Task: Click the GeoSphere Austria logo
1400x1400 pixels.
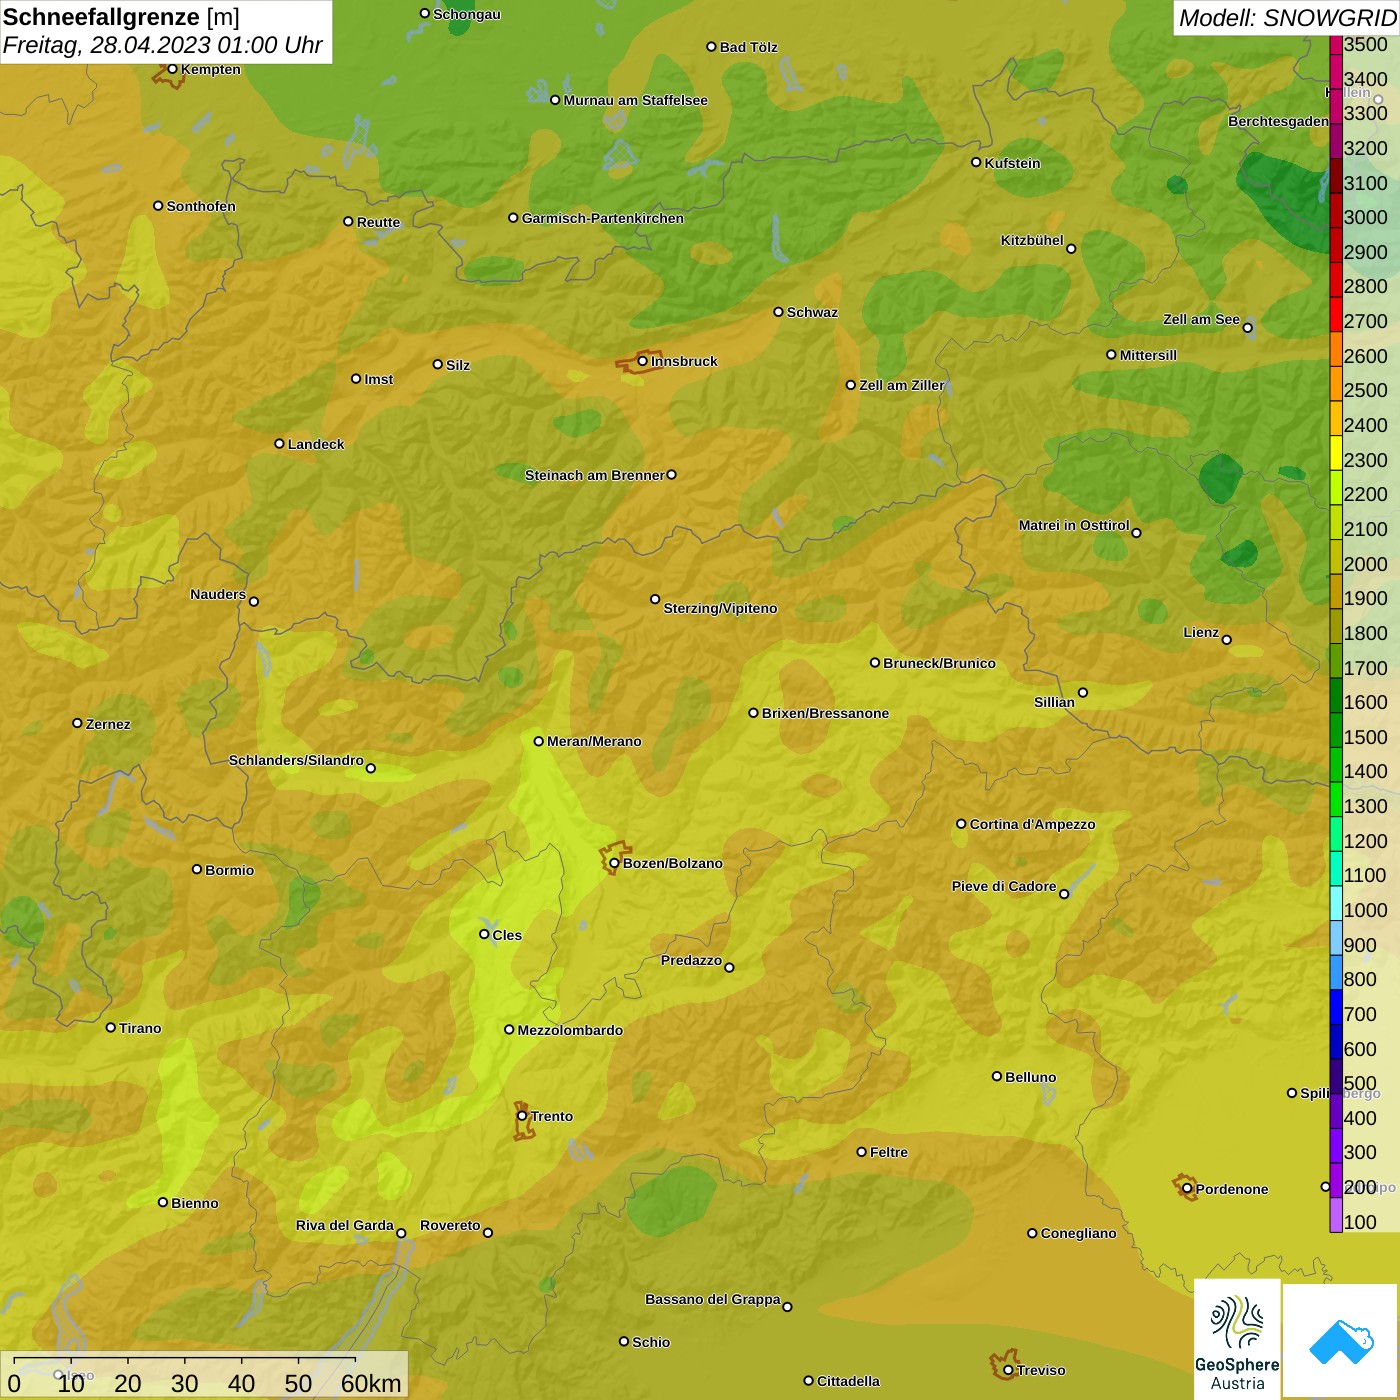Action: tap(1237, 1338)
